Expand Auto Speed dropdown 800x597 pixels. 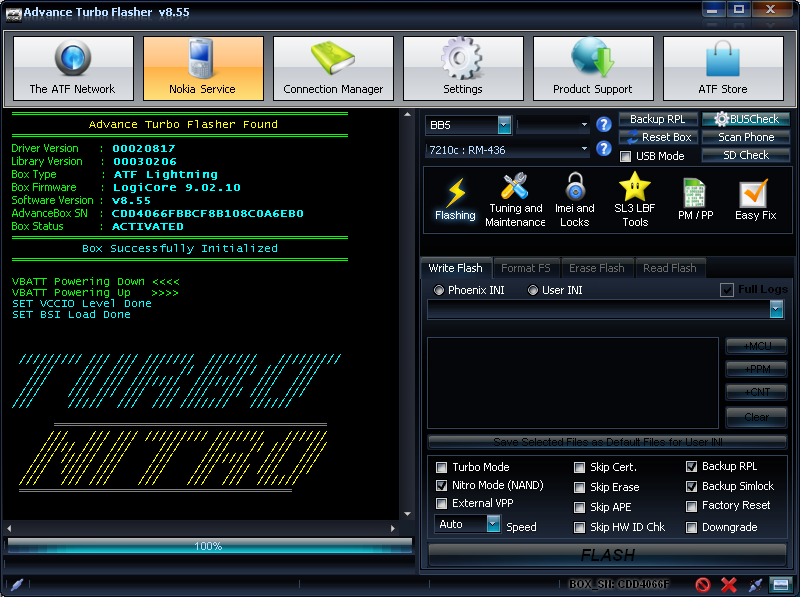pyautogui.click(x=493, y=524)
